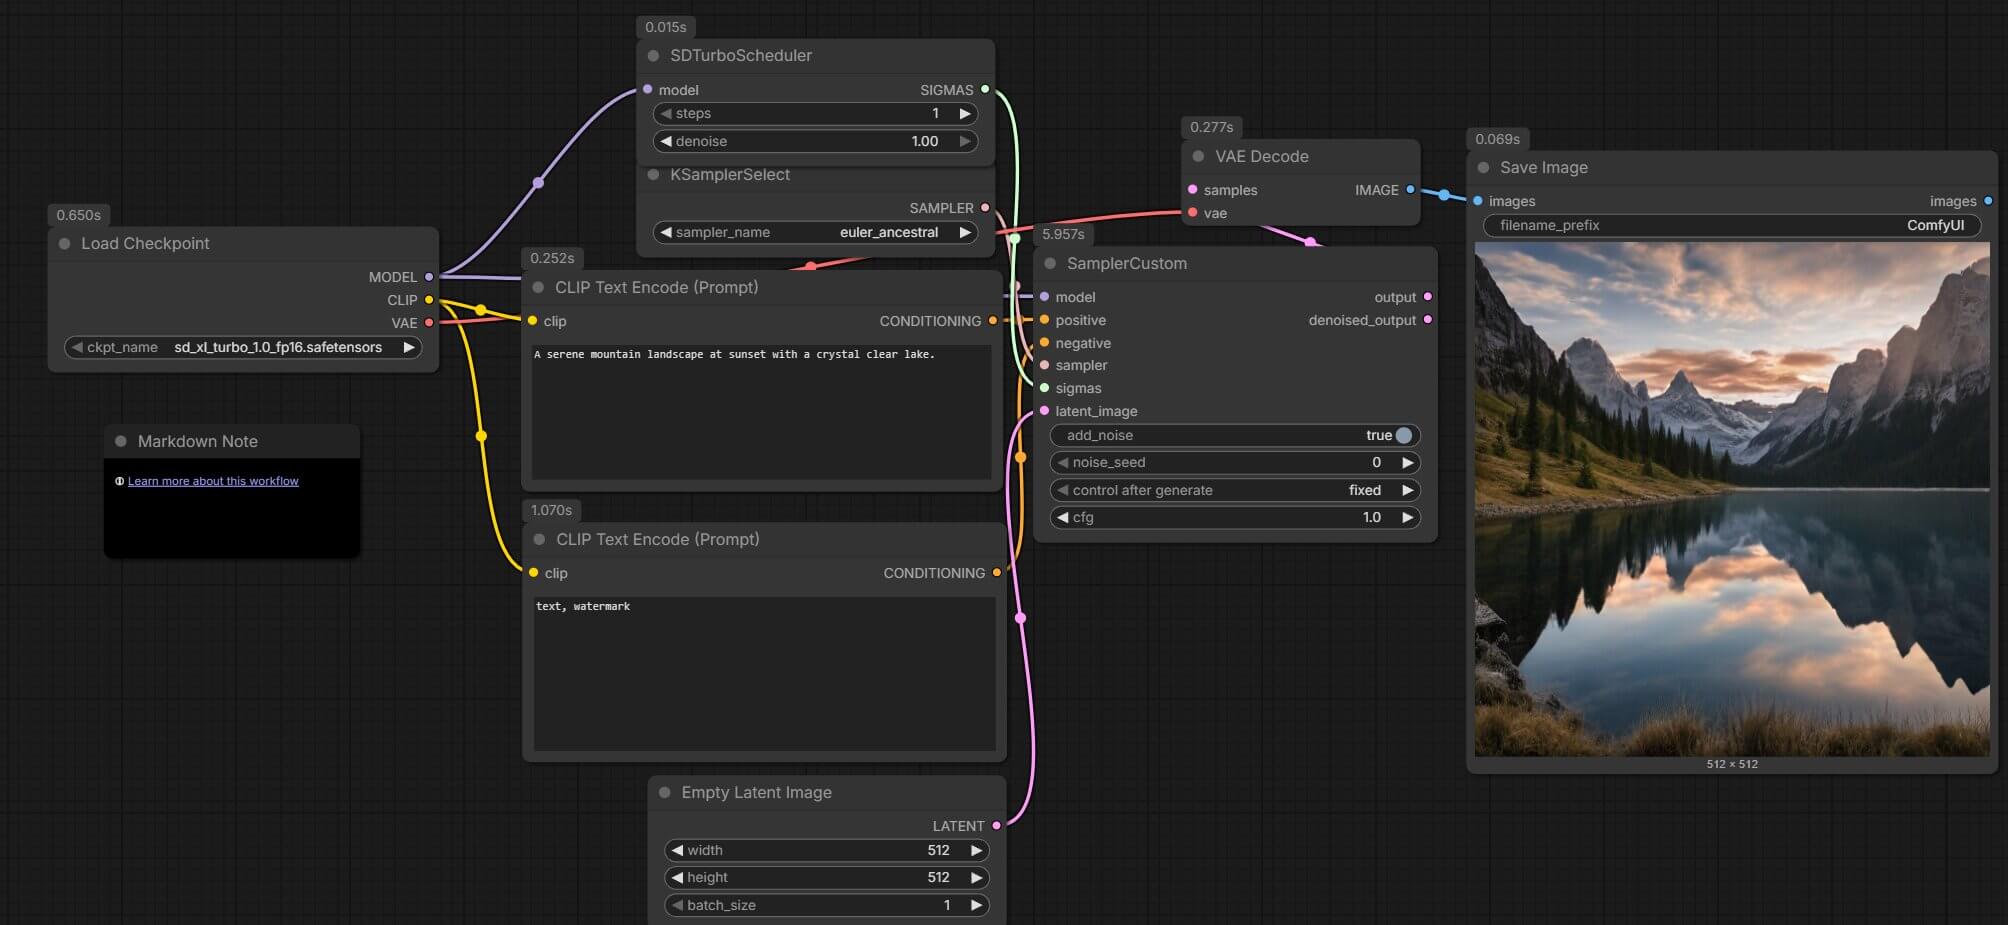Image resolution: width=2008 pixels, height=925 pixels.
Task: Click the generated mountain lake image preview
Action: tap(1732, 499)
